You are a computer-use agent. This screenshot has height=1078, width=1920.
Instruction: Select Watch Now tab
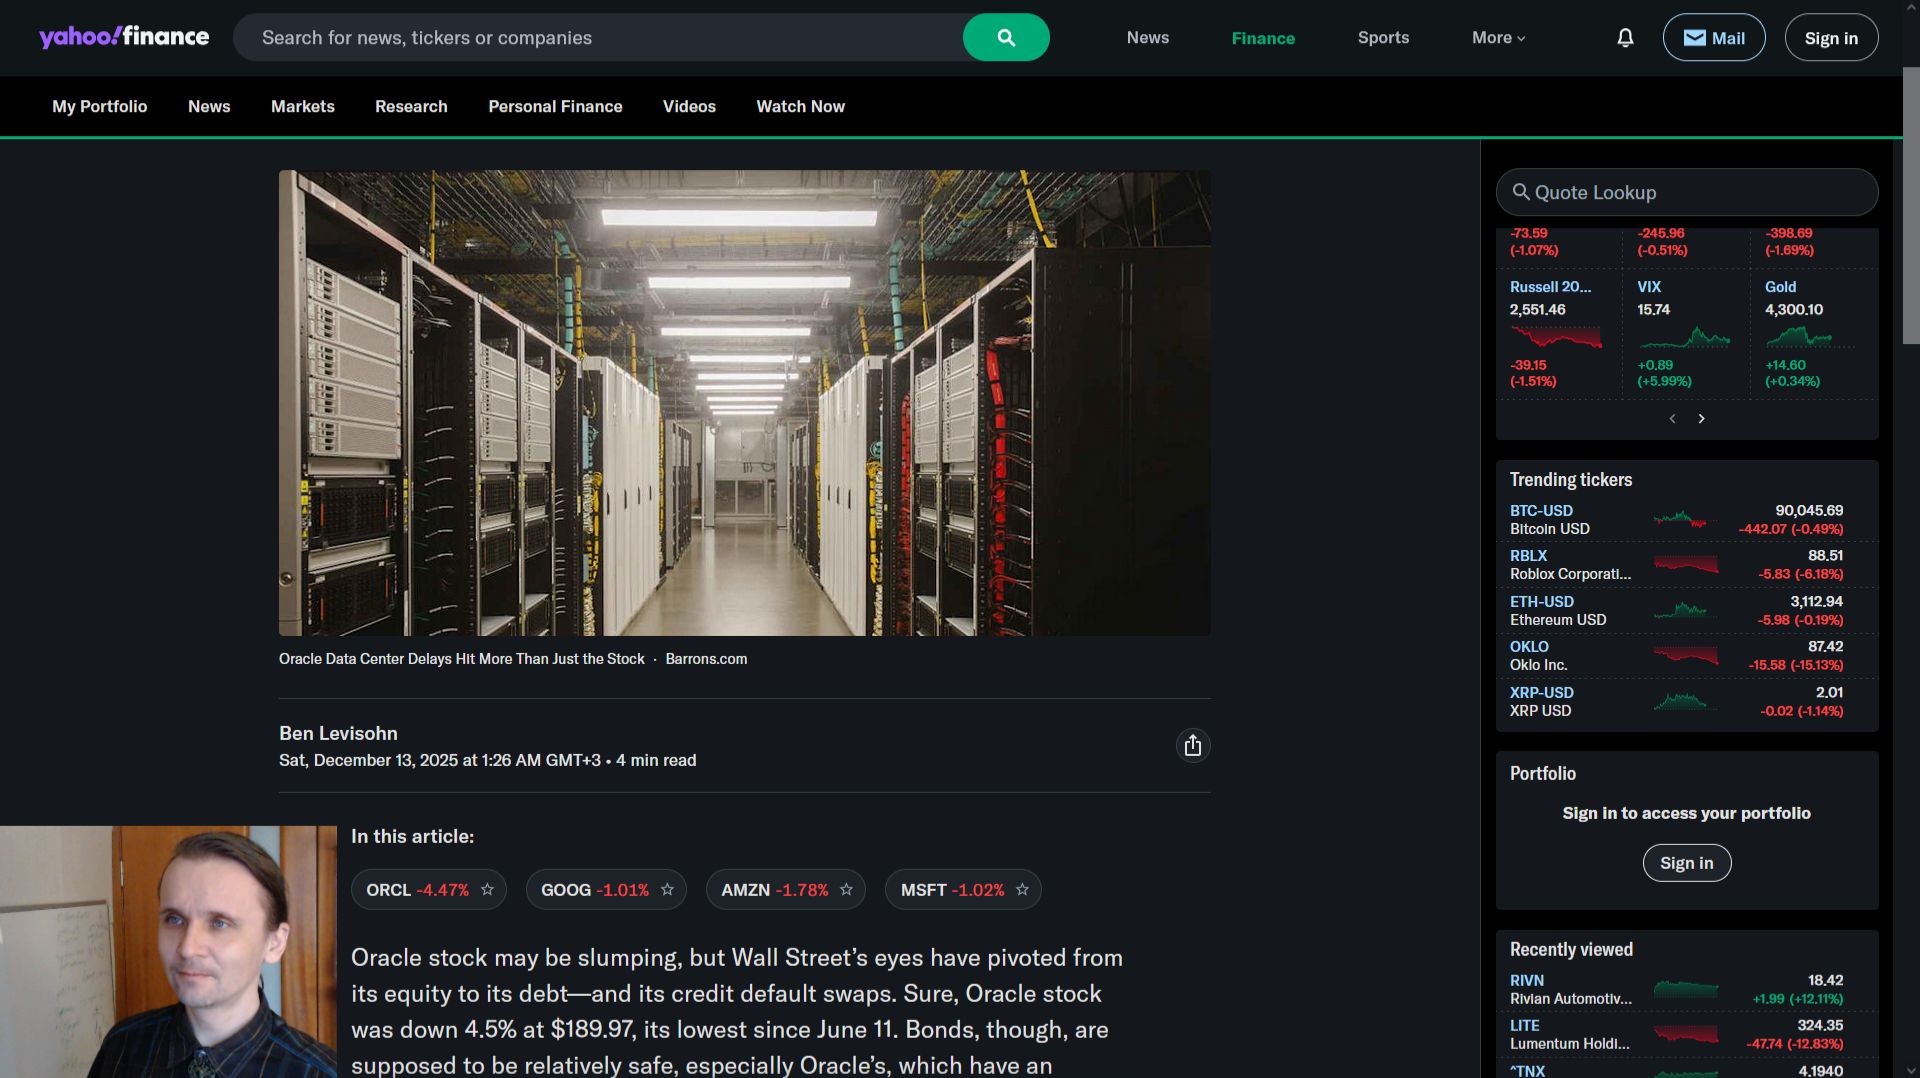tap(800, 107)
